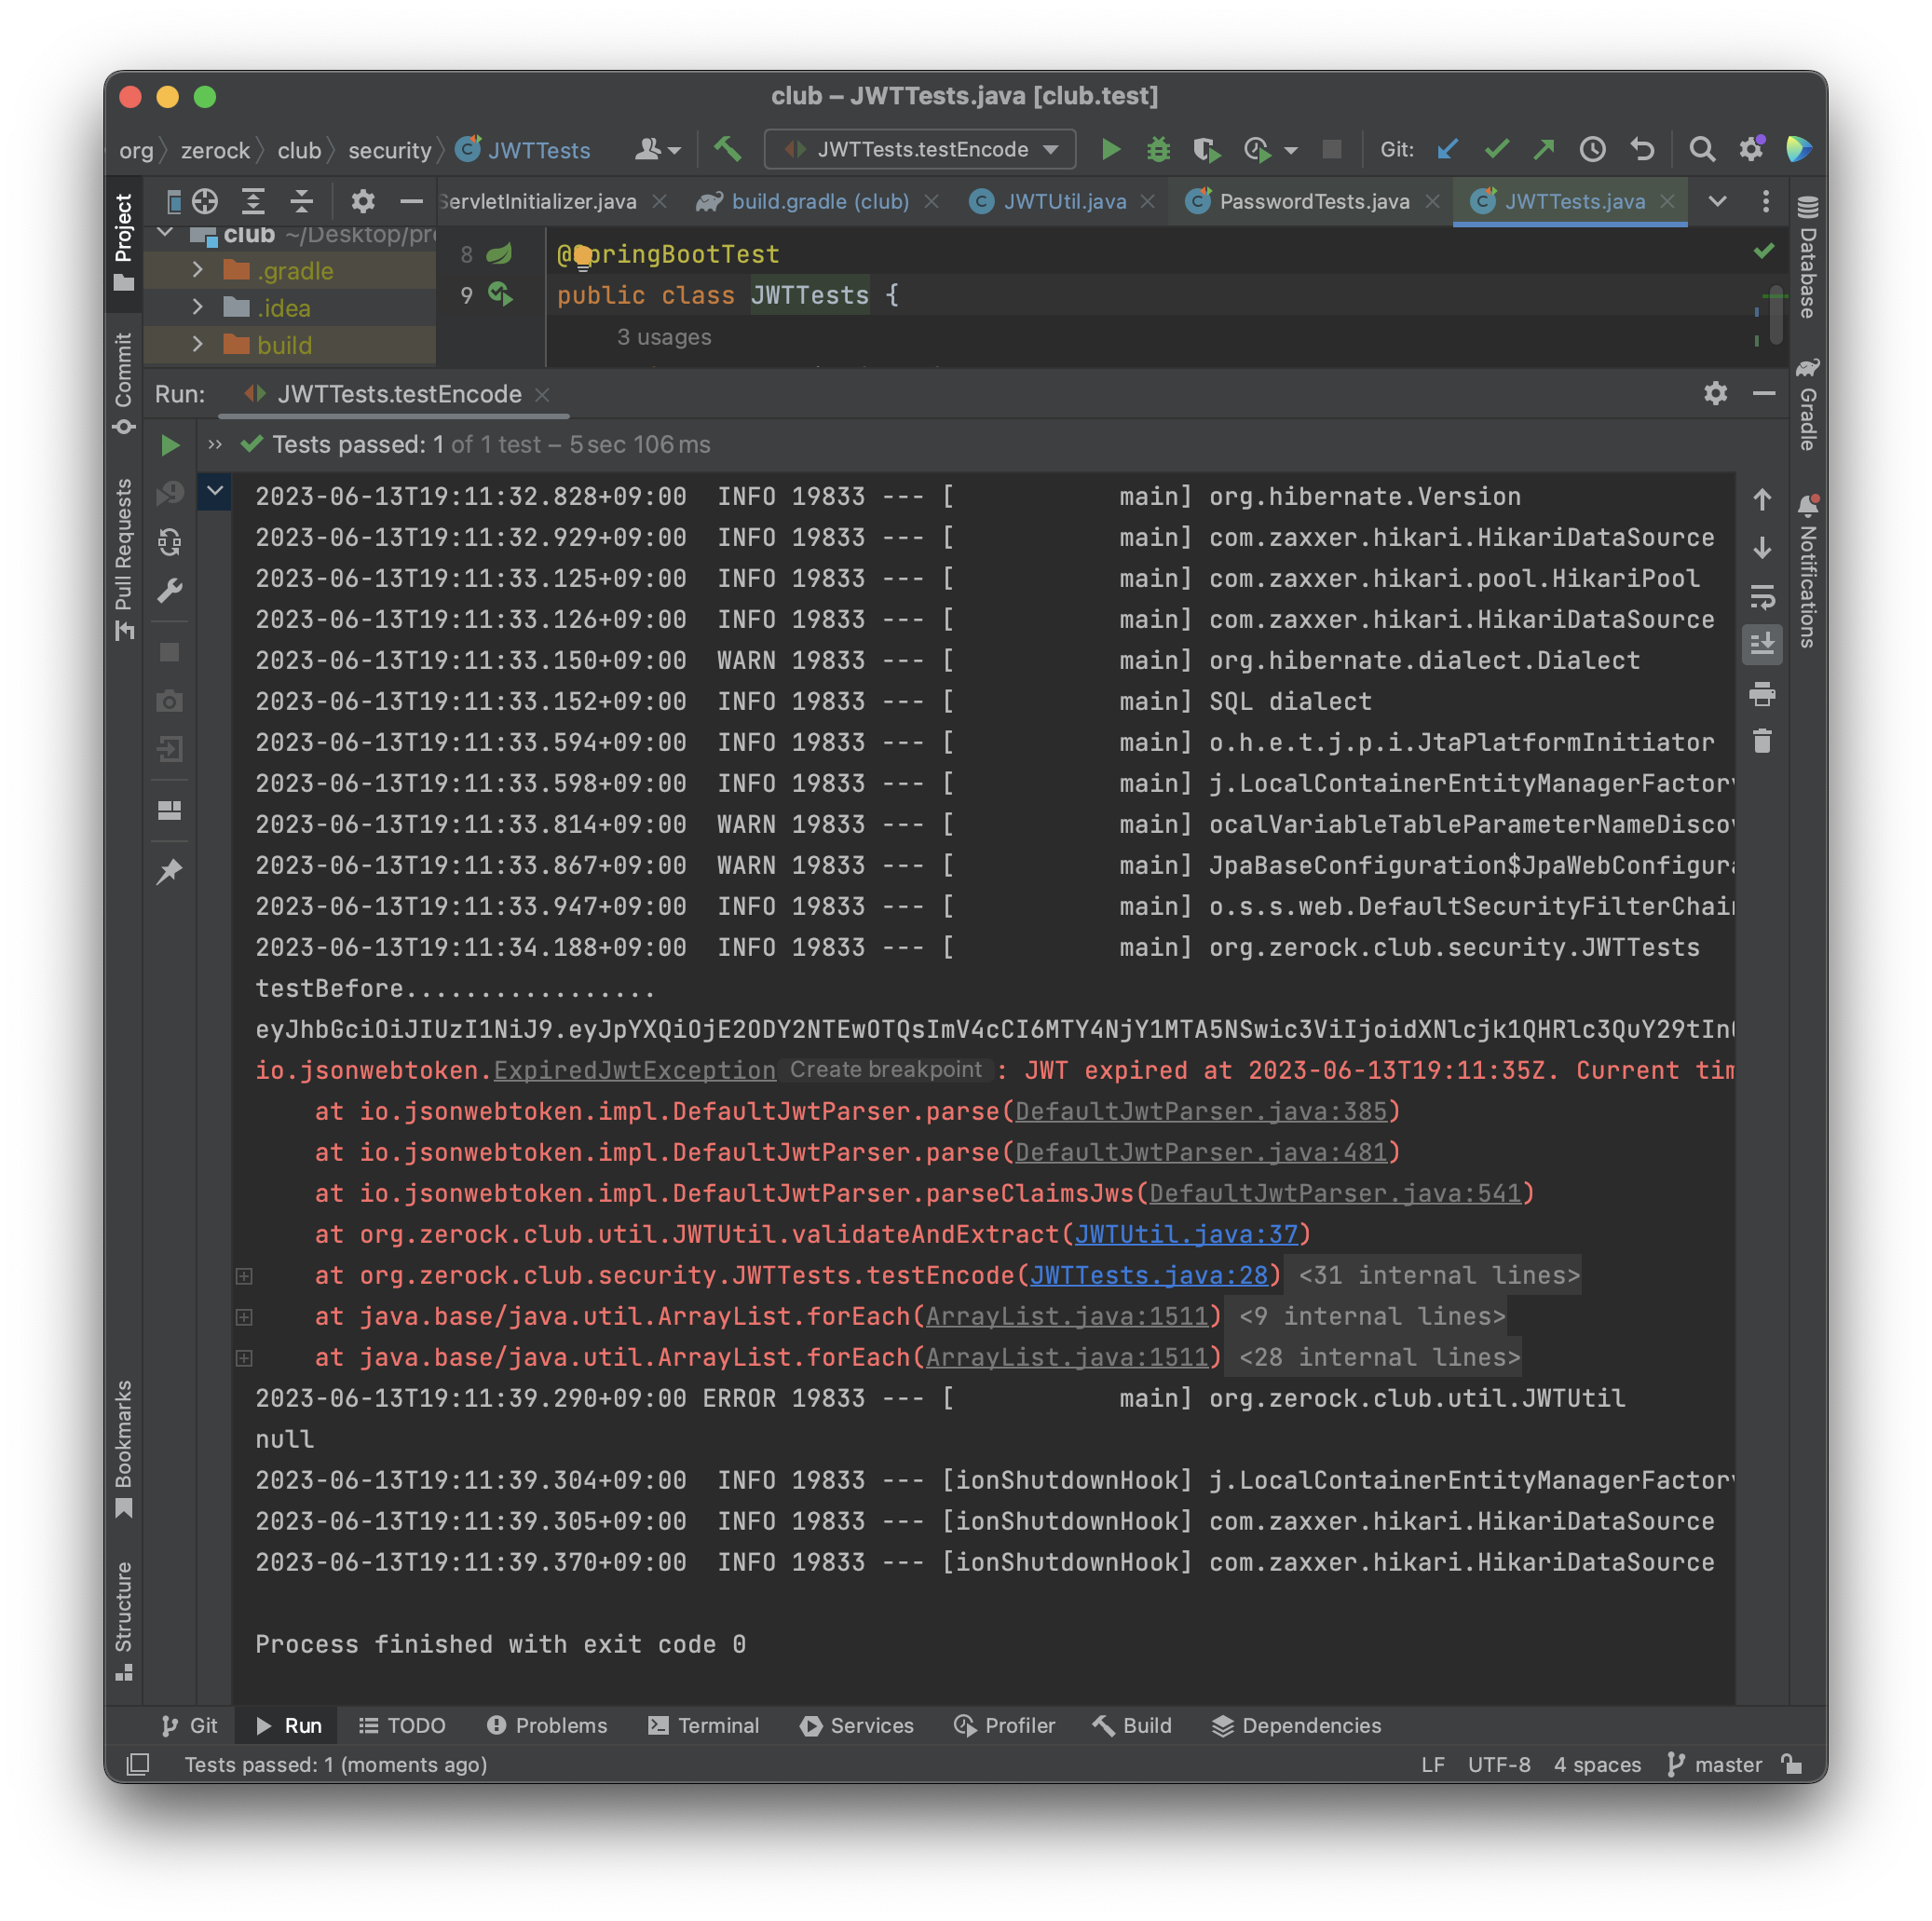Screen dimensions: 1932x1921
Task: Toggle auto-test in the Run panel
Action: 170,542
